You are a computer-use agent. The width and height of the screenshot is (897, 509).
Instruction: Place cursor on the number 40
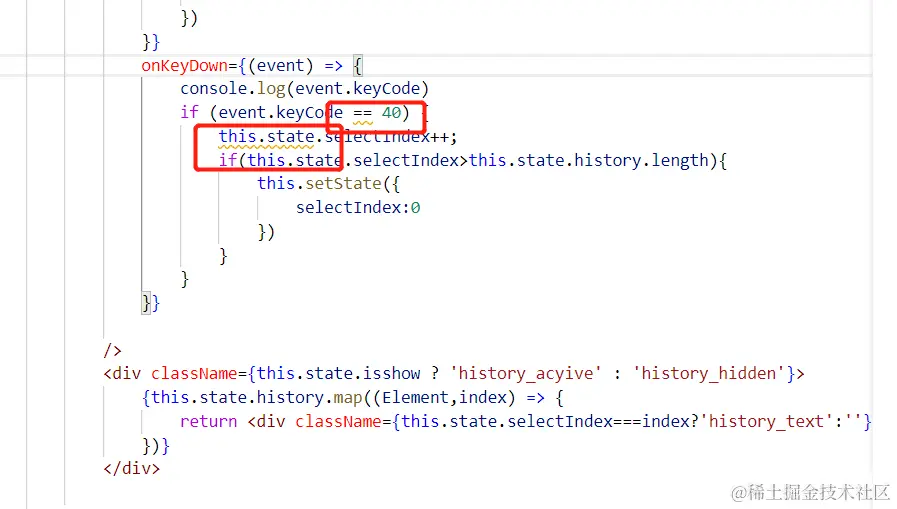pos(391,113)
